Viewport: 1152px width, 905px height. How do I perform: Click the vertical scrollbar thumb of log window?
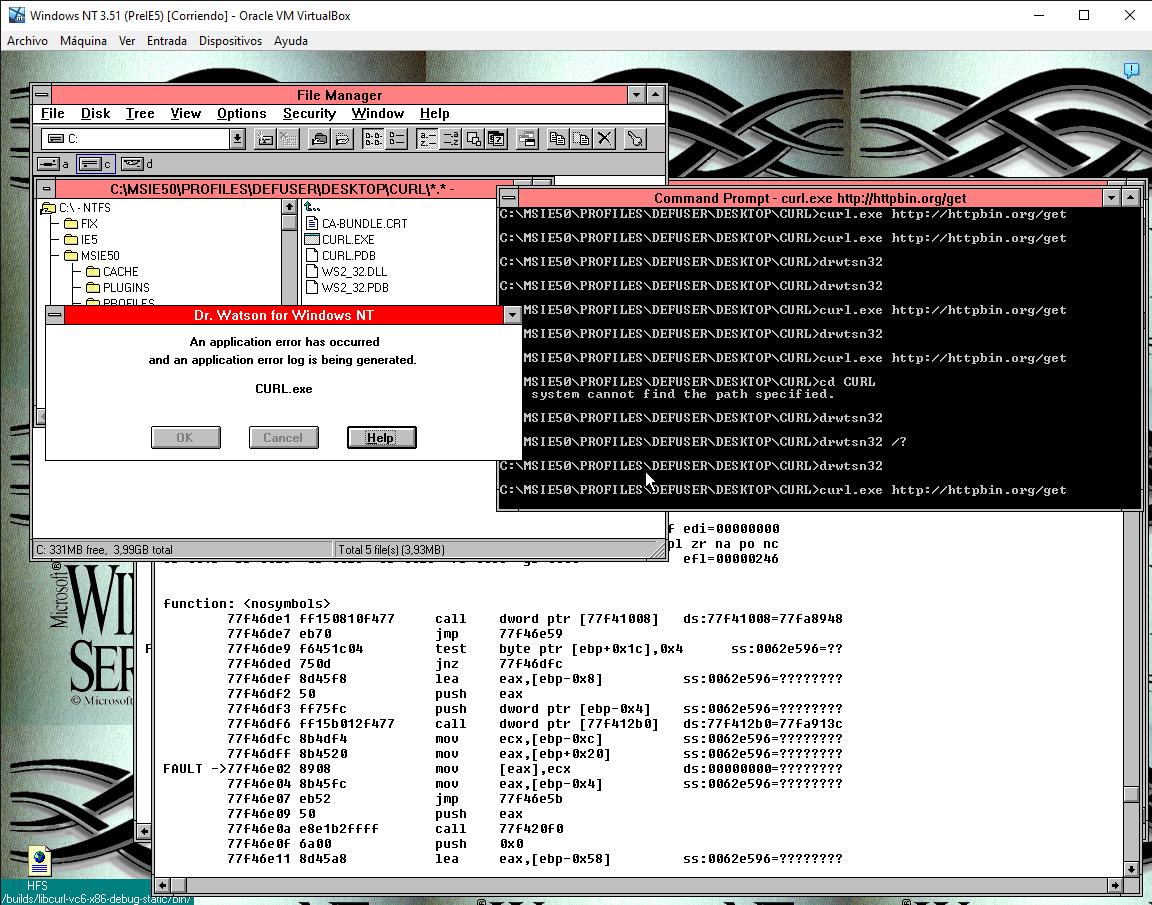pyautogui.click(x=1130, y=794)
